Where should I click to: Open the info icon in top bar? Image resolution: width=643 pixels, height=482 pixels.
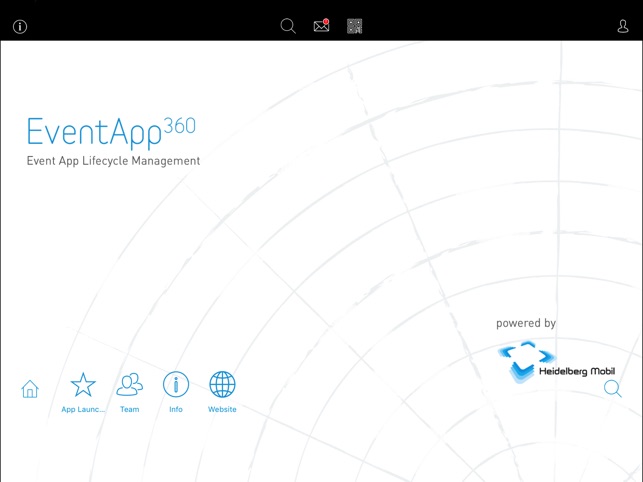tap(20, 27)
